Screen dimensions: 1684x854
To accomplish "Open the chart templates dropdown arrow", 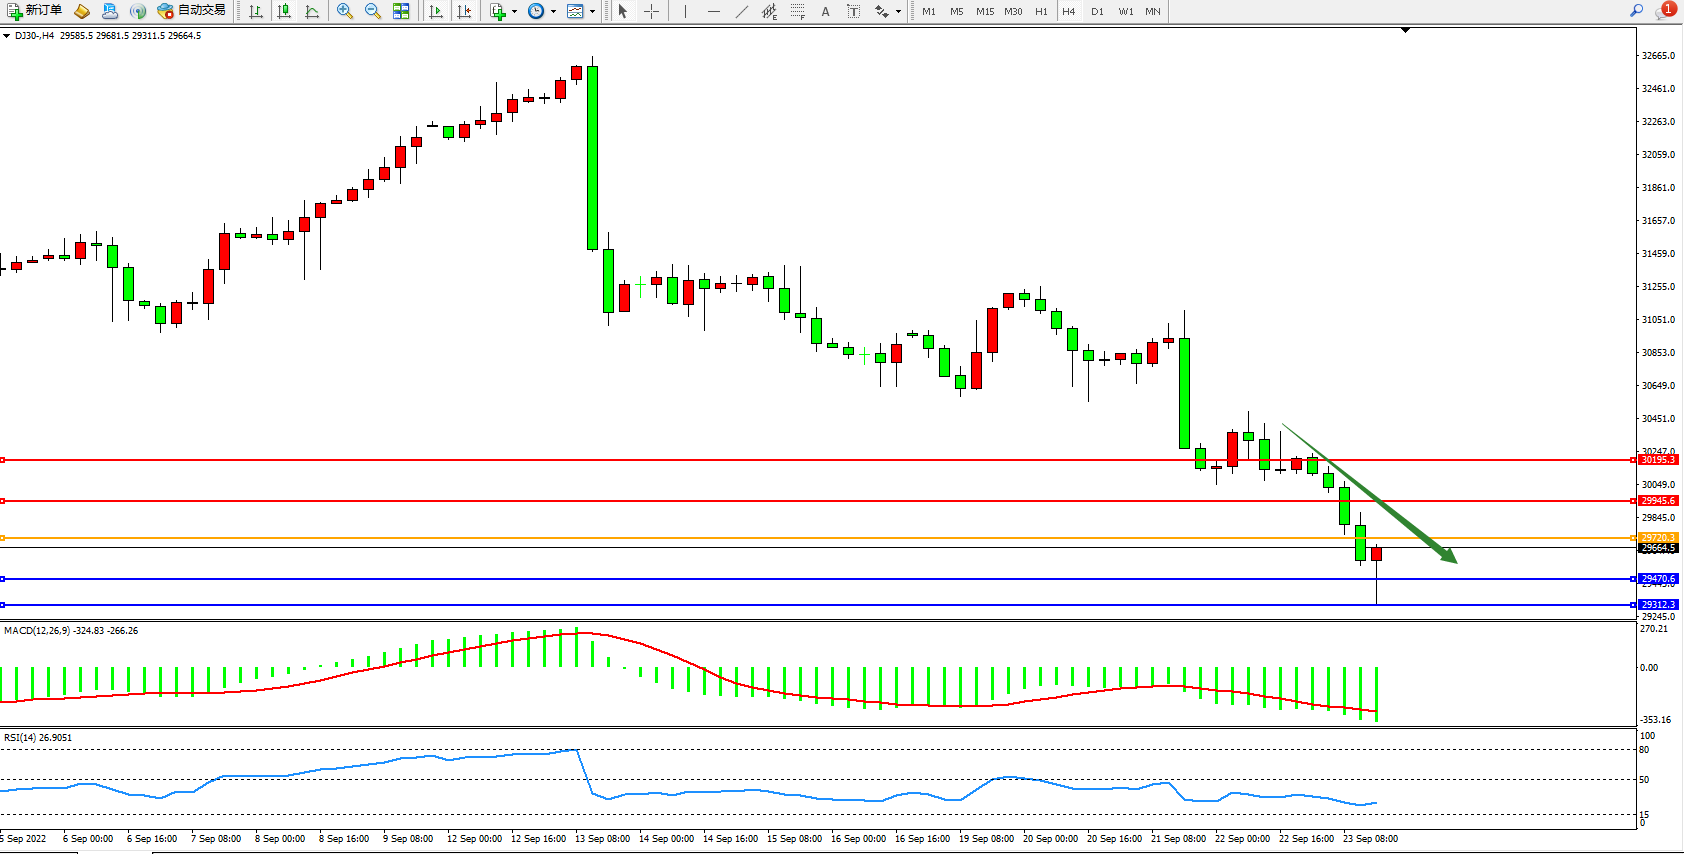I will pyautogui.click(x=592, y=12).
